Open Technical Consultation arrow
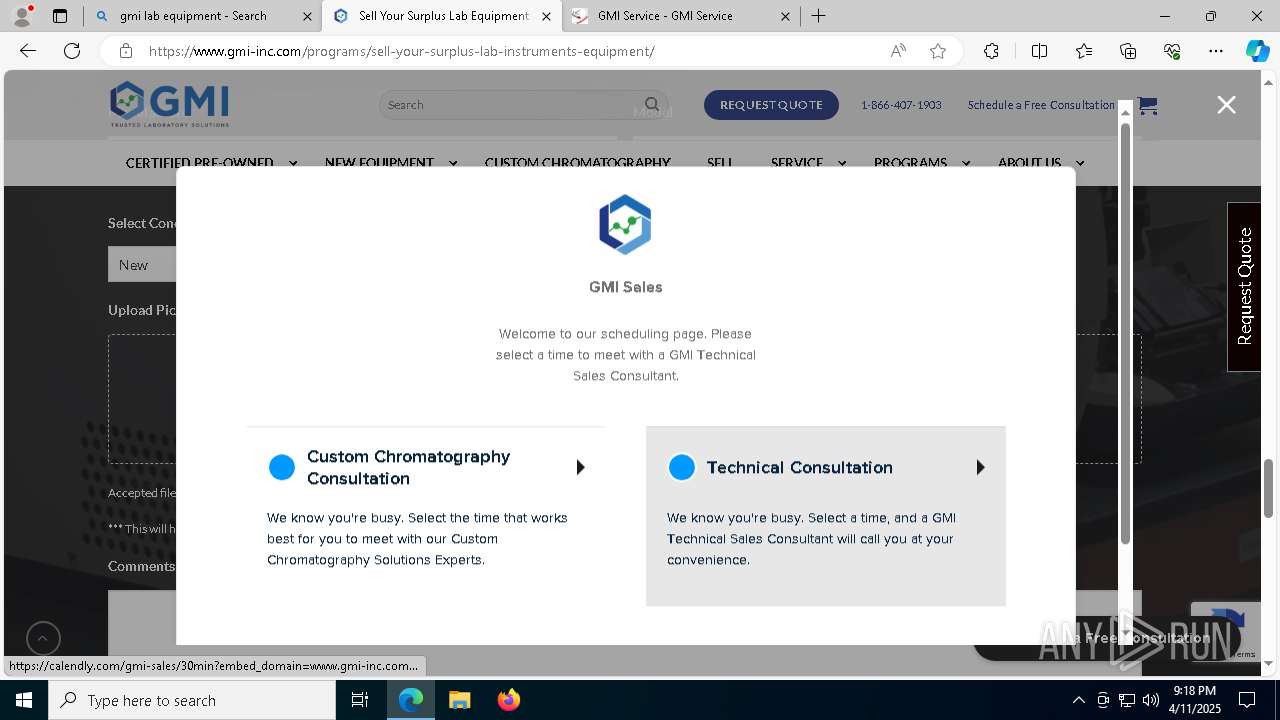 pos(980,467)
